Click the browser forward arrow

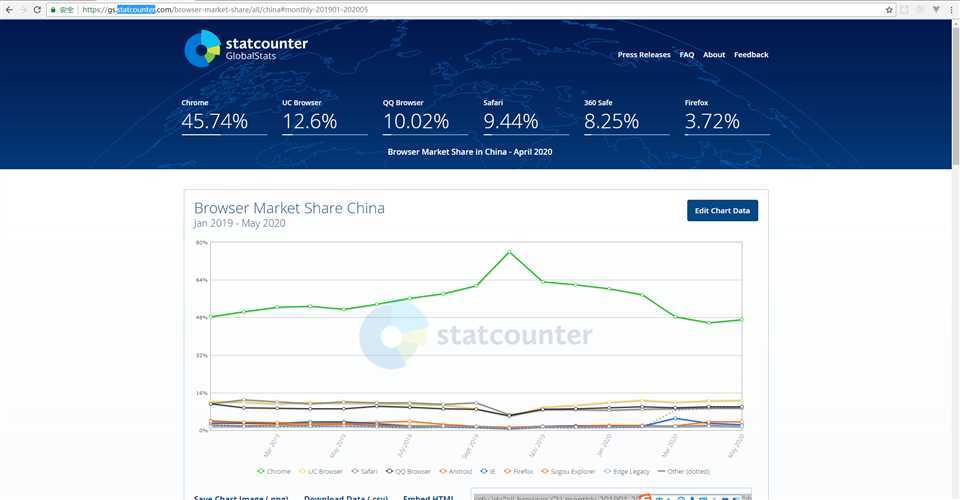[x=23, y=10]
